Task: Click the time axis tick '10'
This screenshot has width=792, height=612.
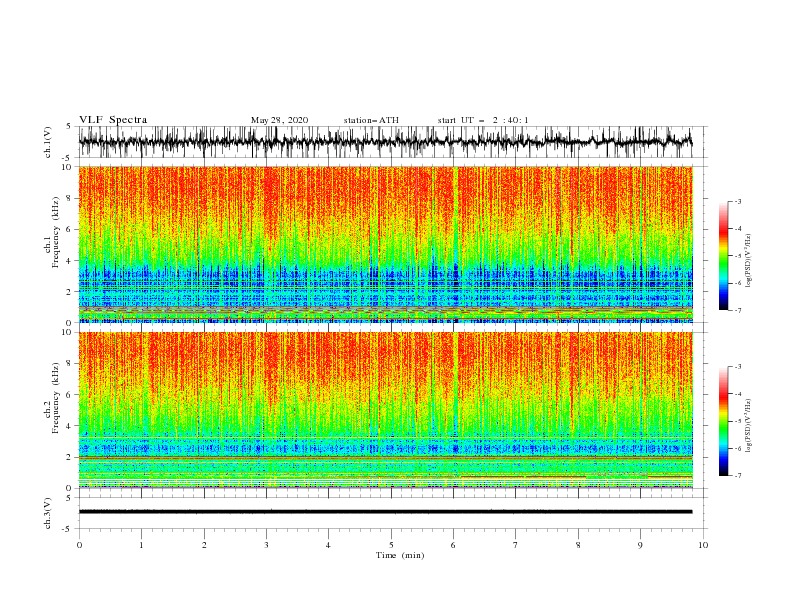Action: (x=703, y=545)
